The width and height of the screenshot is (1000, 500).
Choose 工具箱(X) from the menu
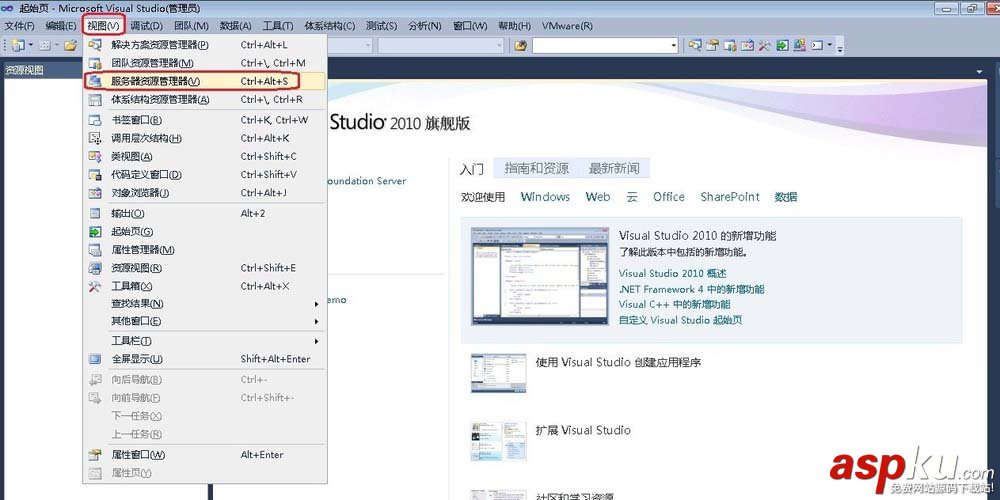205,286
